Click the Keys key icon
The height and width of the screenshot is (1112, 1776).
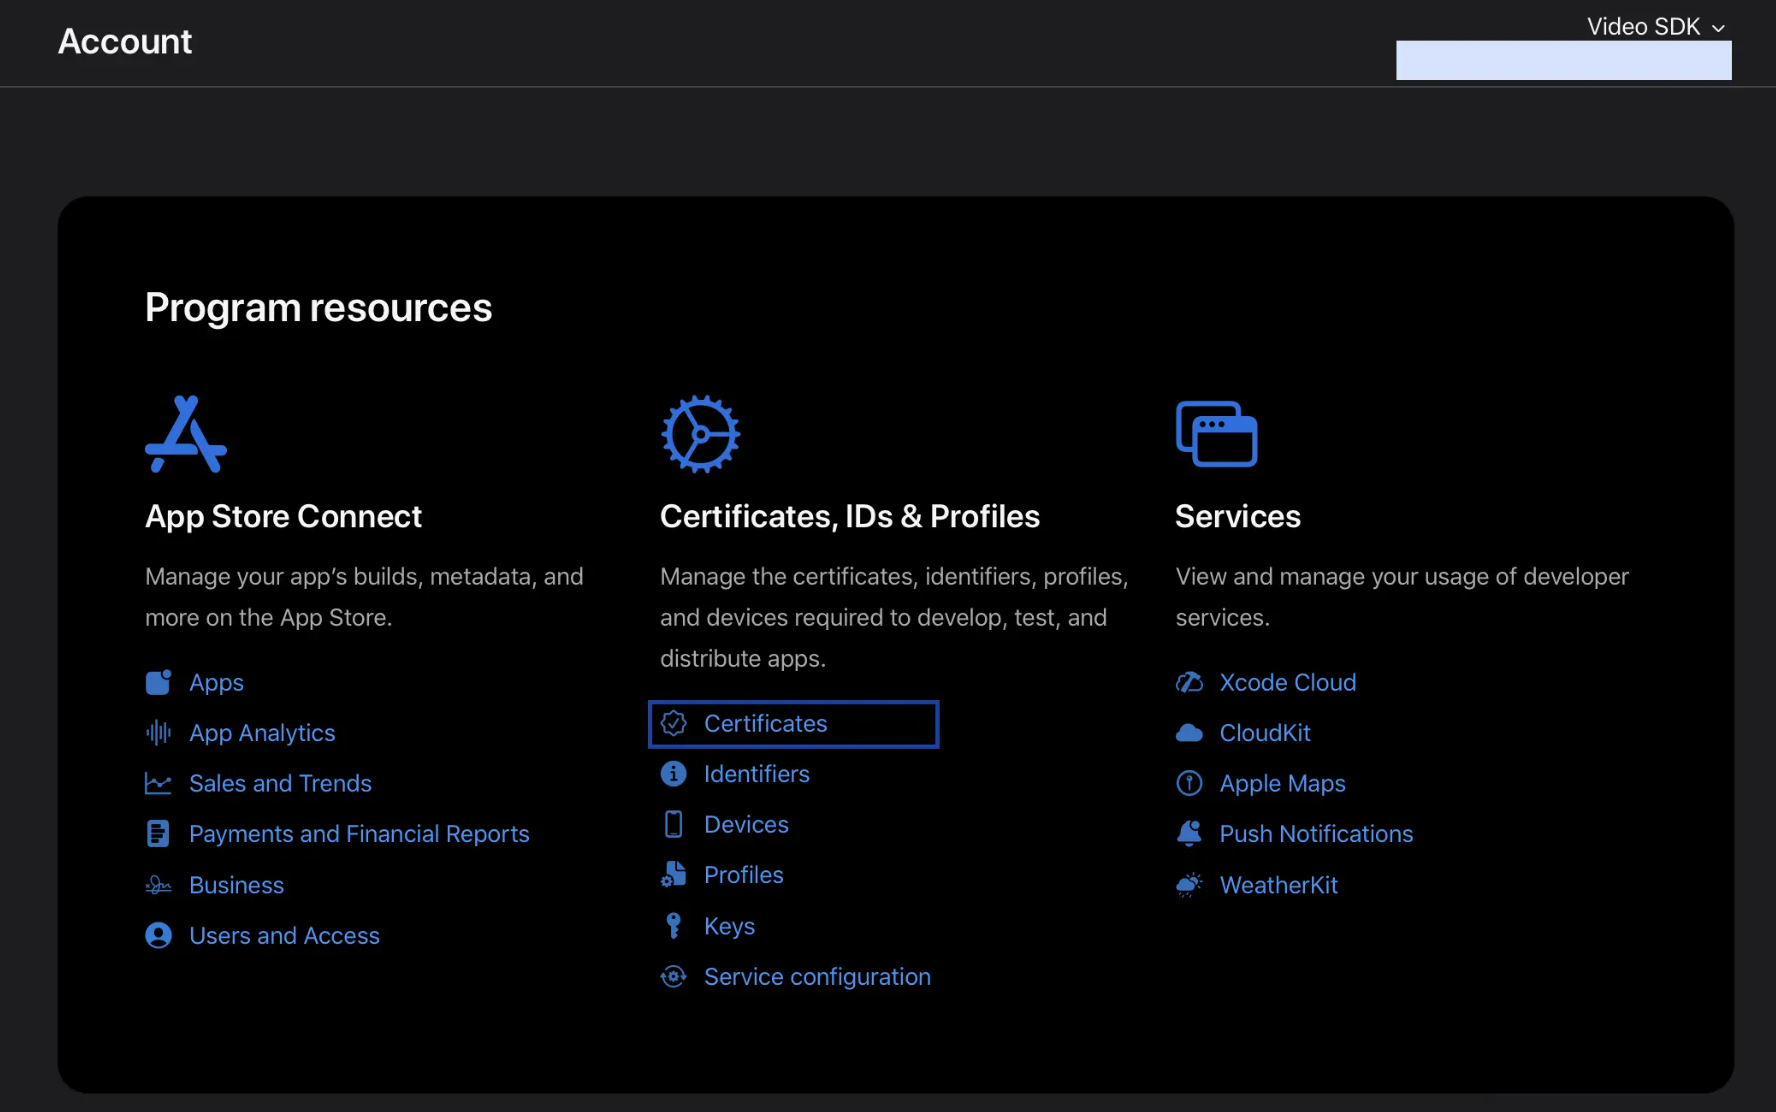coord(674,926)
